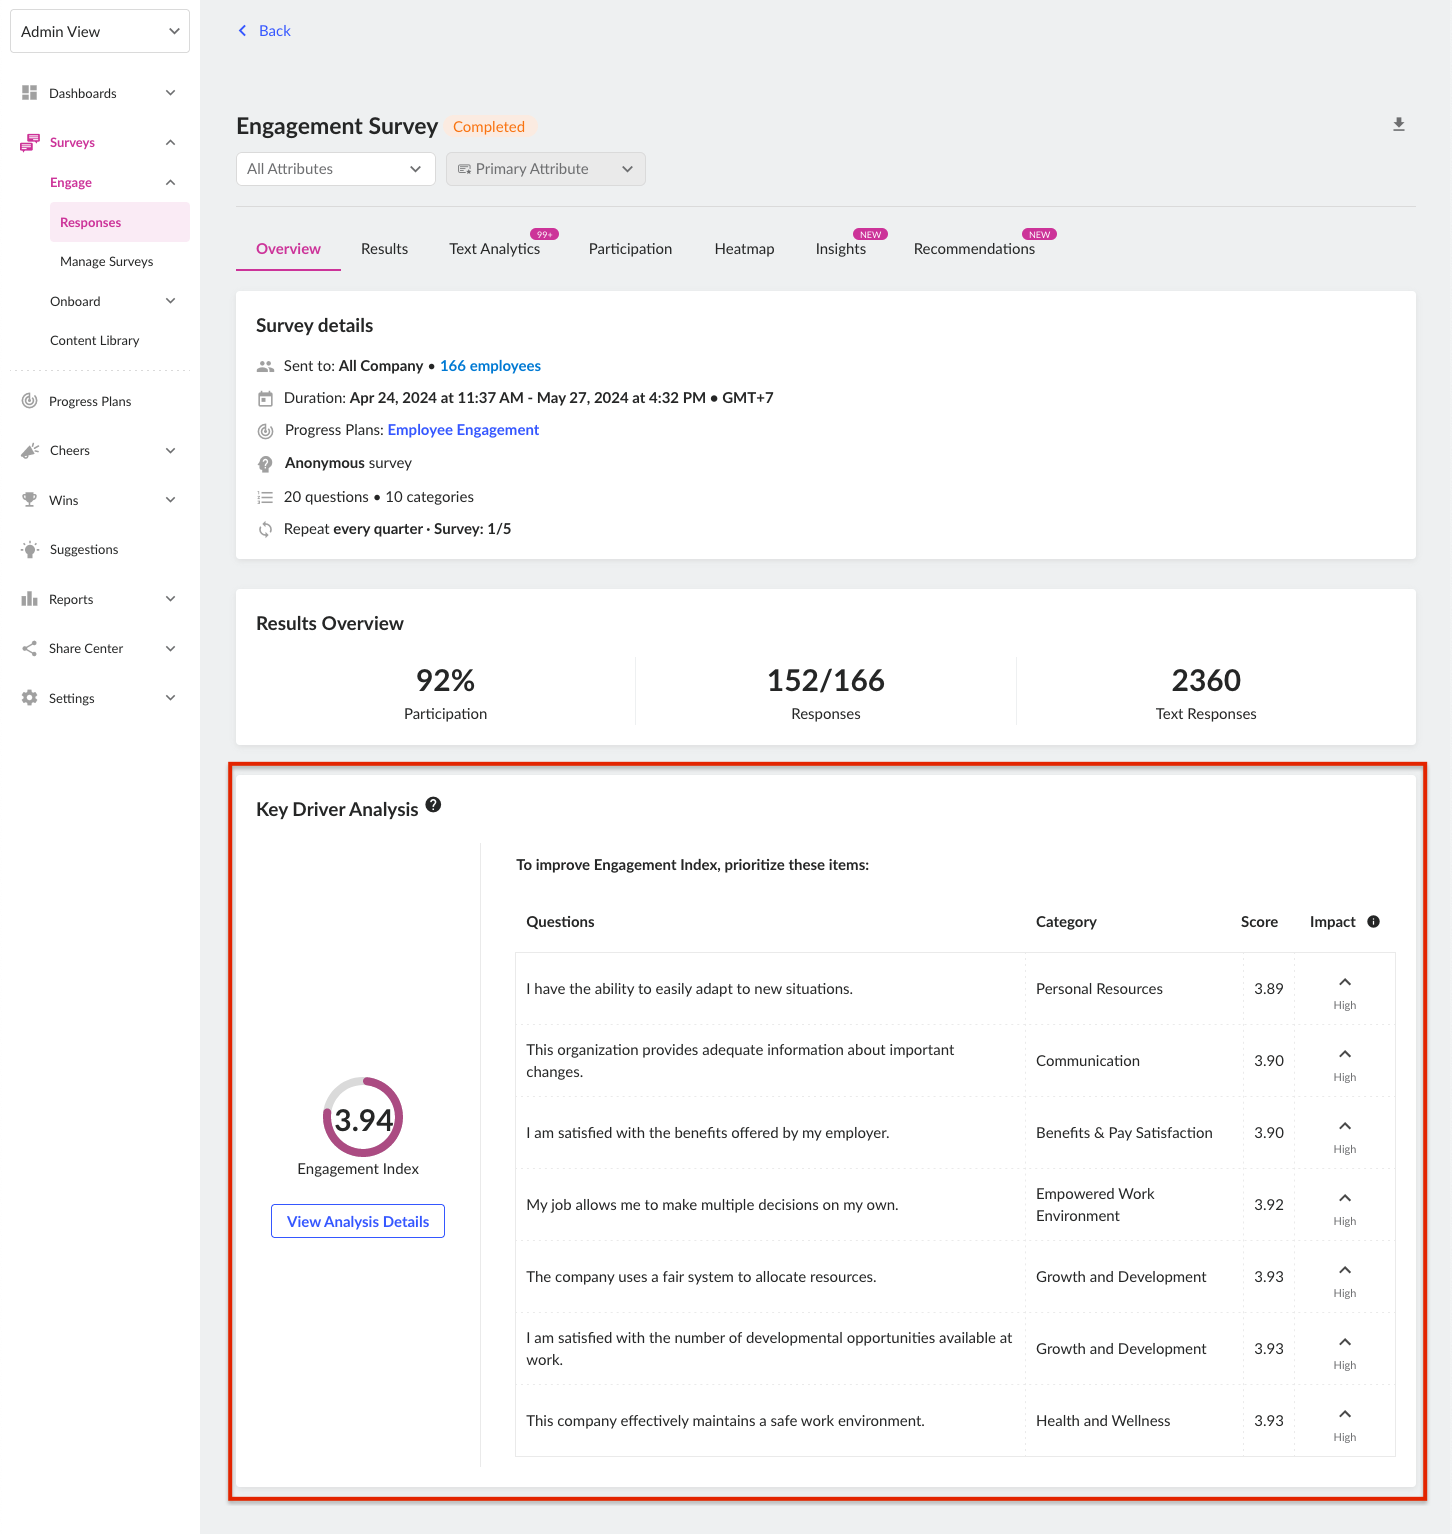
Task: Click the Category column header
Action: tap(1066, 922)
